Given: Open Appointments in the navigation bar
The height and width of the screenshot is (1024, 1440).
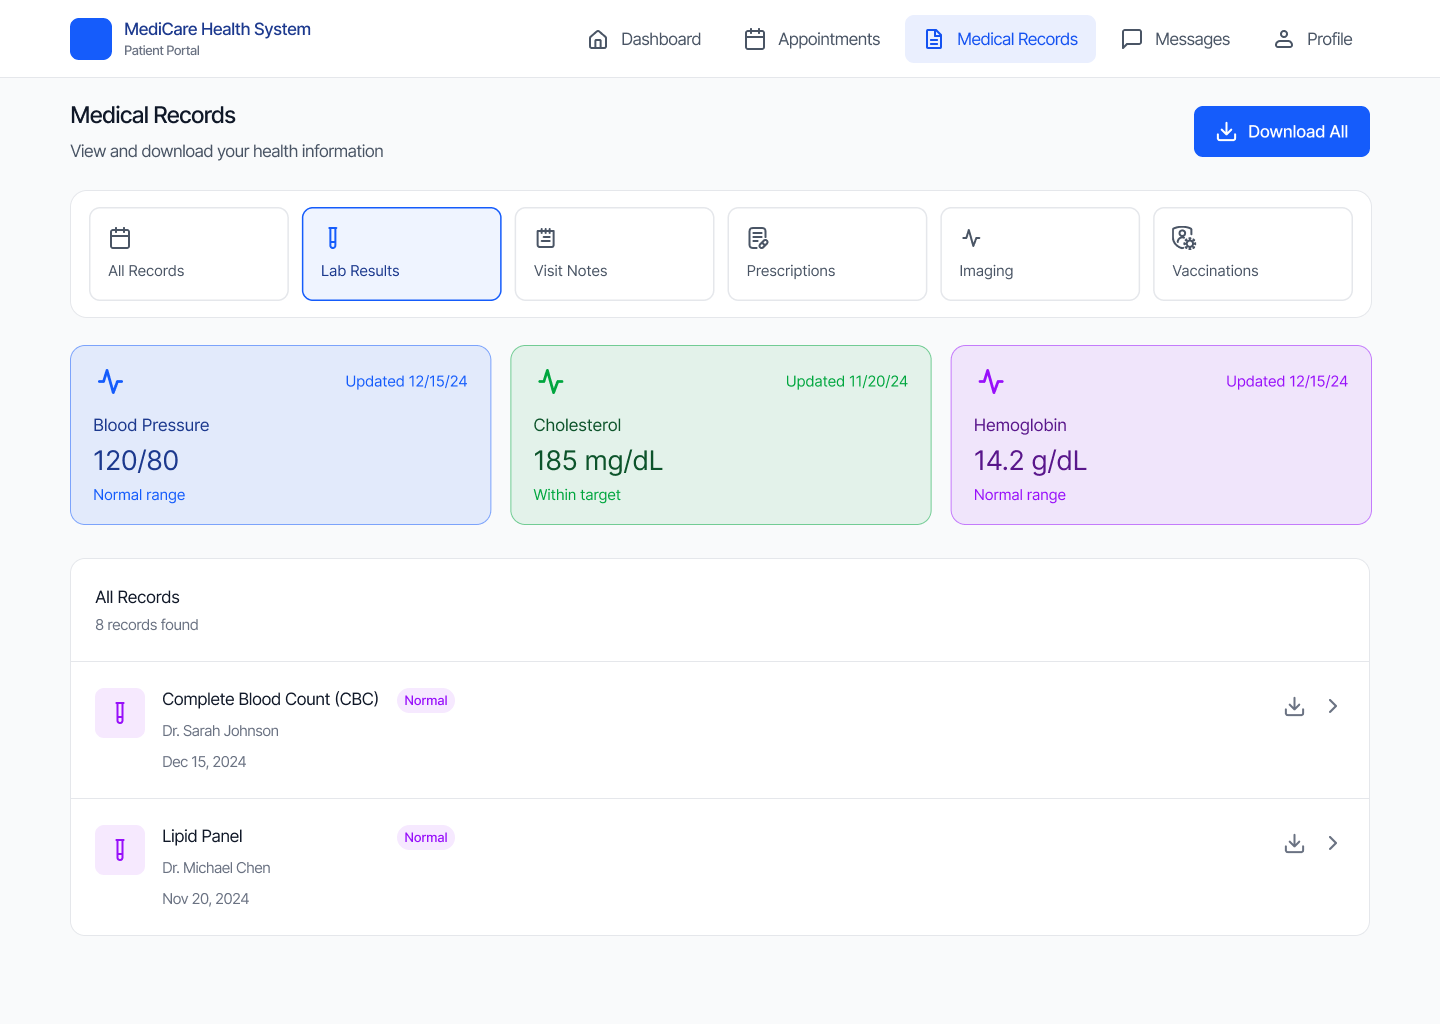Looking at the screenshot, I should 812,39.
